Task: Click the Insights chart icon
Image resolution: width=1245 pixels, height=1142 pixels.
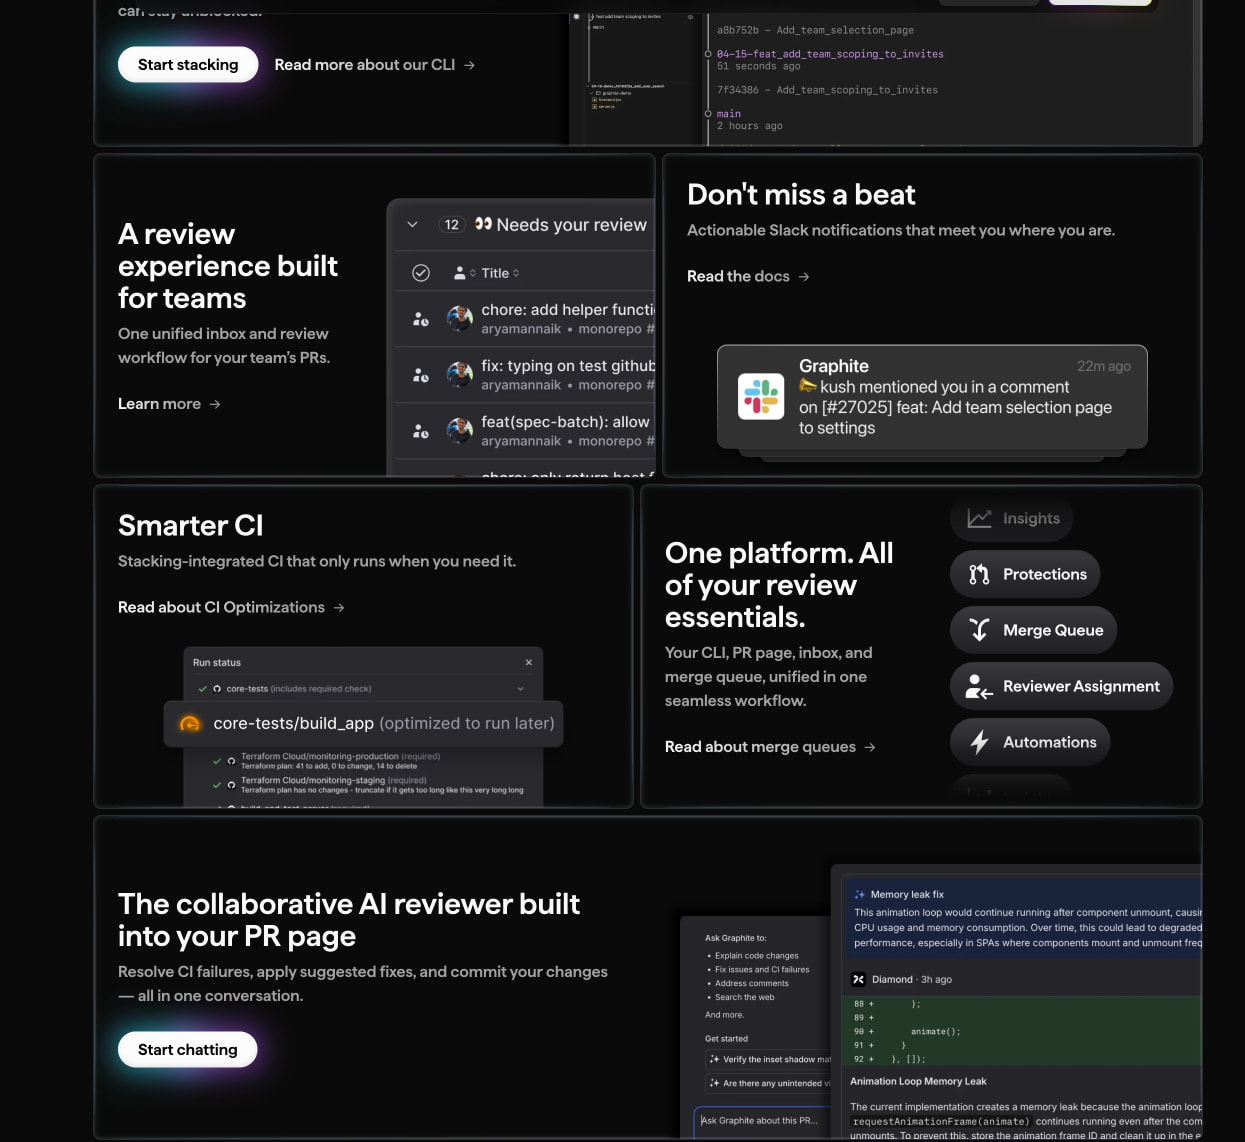Action: [x=979, y=518]
